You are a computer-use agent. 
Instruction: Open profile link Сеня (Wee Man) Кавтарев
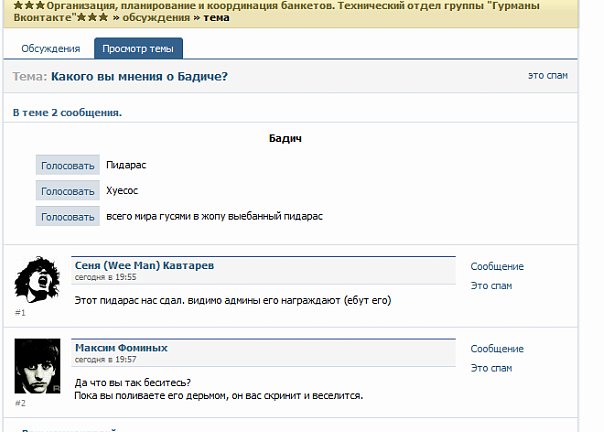[x=144, y=266]
